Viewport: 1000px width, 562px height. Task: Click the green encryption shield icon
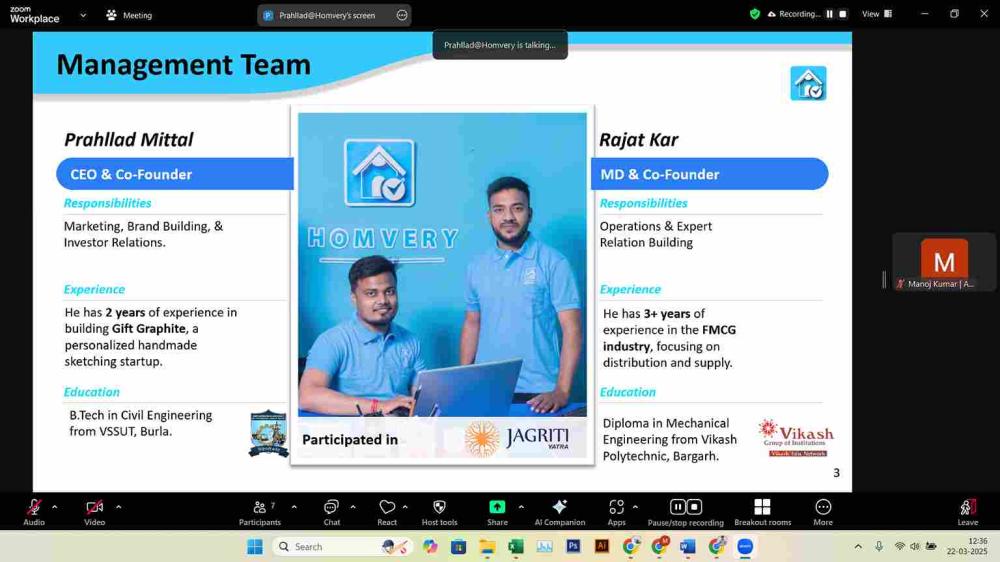[x=754, y=14]
